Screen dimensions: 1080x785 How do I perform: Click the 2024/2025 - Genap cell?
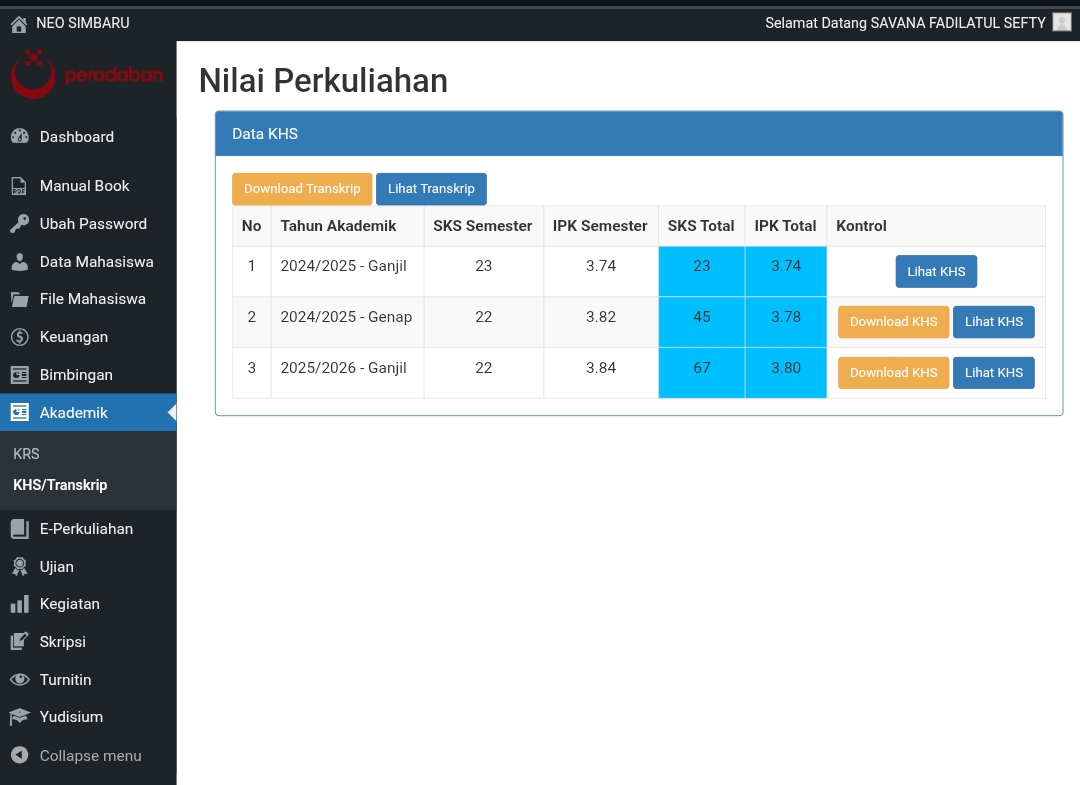pyautogui.click(x=347, y=322)
